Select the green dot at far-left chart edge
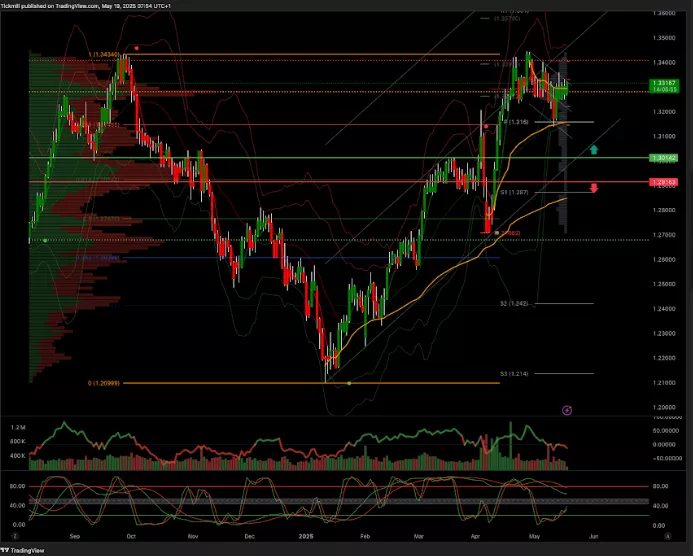 click(x=44, y=240)
